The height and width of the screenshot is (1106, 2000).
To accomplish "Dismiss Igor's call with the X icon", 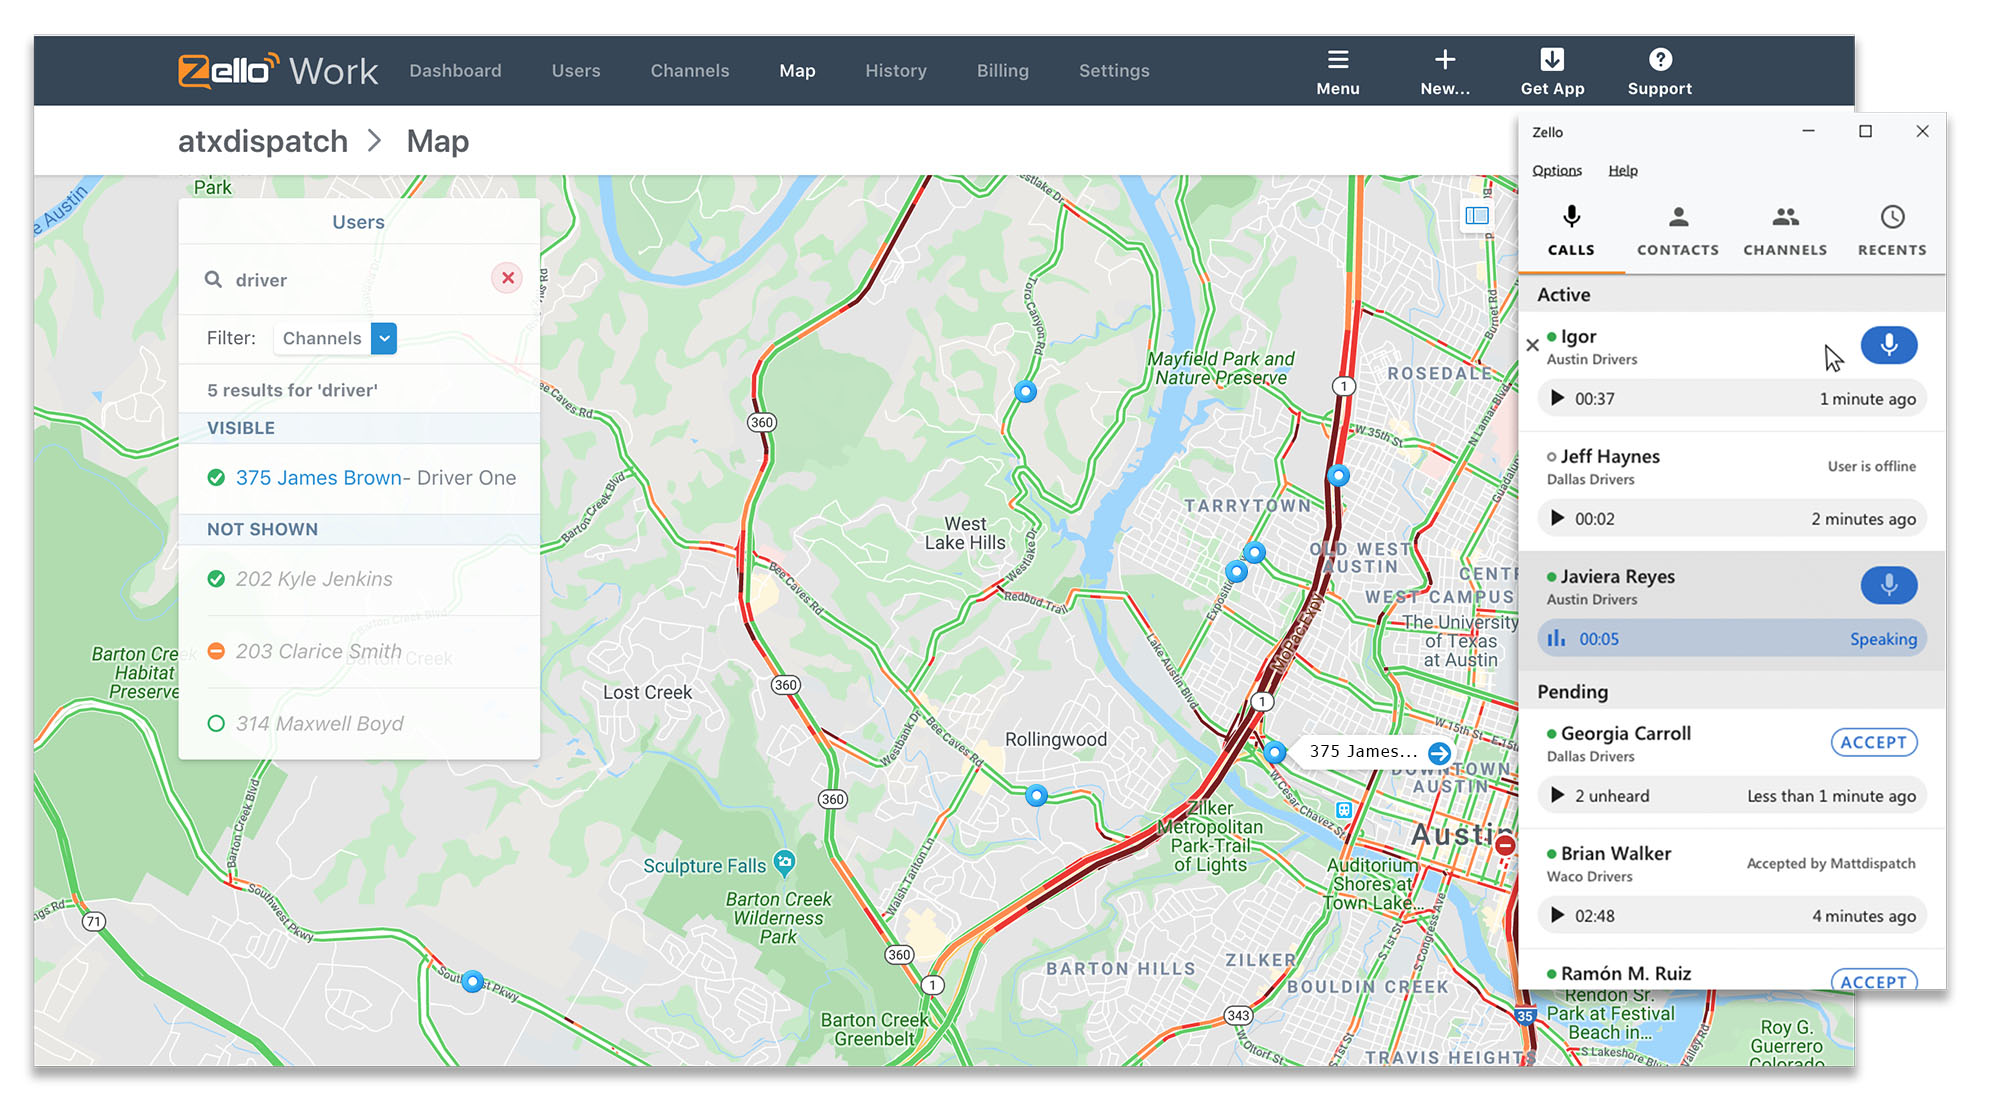I will point(1532,346).
